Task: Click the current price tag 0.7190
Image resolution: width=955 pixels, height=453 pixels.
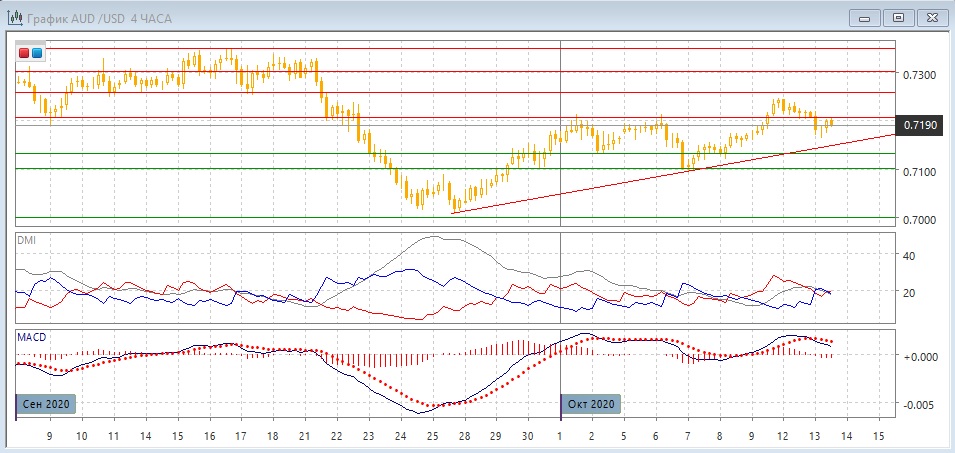Action: pyautogui.click(x=920, y=125)
